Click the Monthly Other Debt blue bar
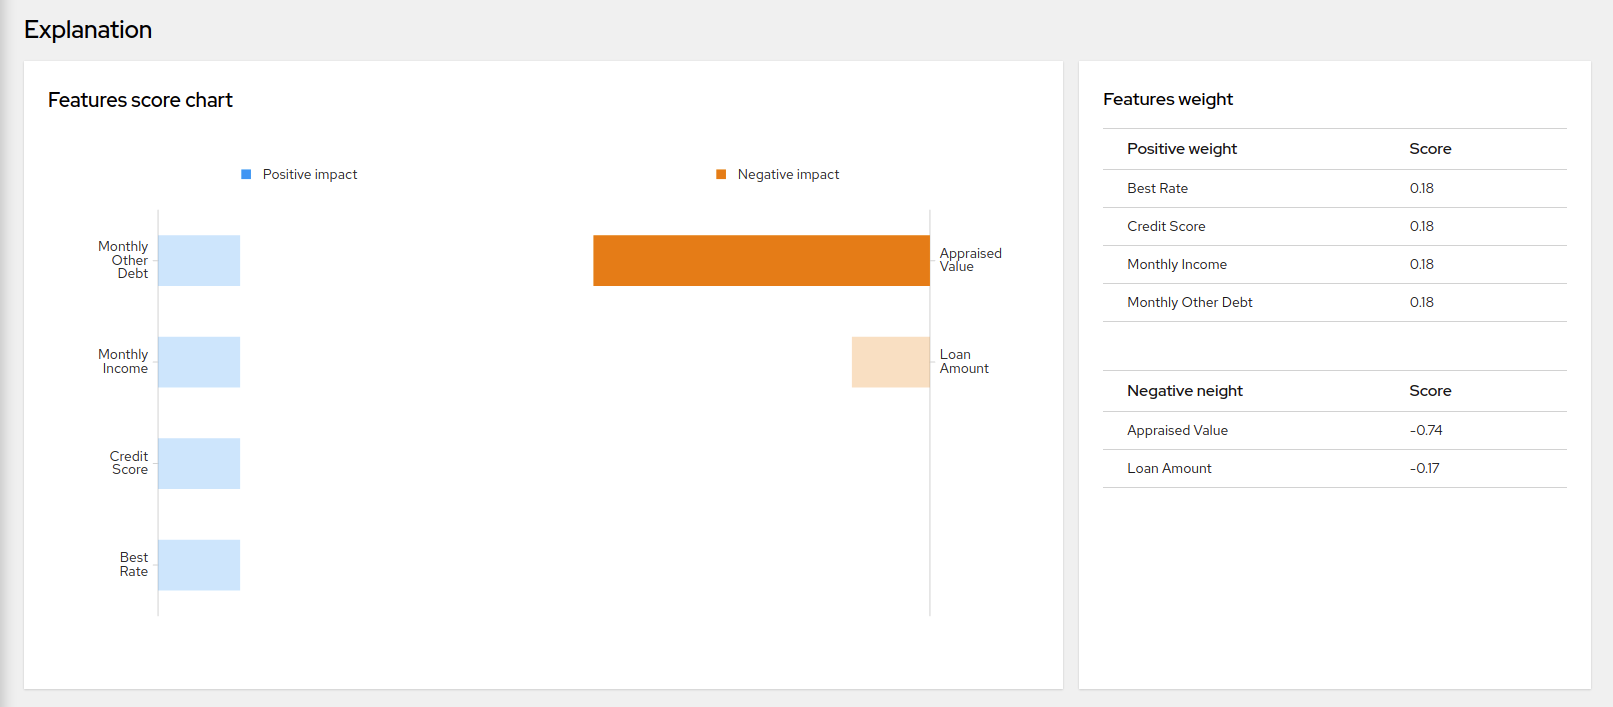Viewport: 1613px width, 707px height. [199, 261]
